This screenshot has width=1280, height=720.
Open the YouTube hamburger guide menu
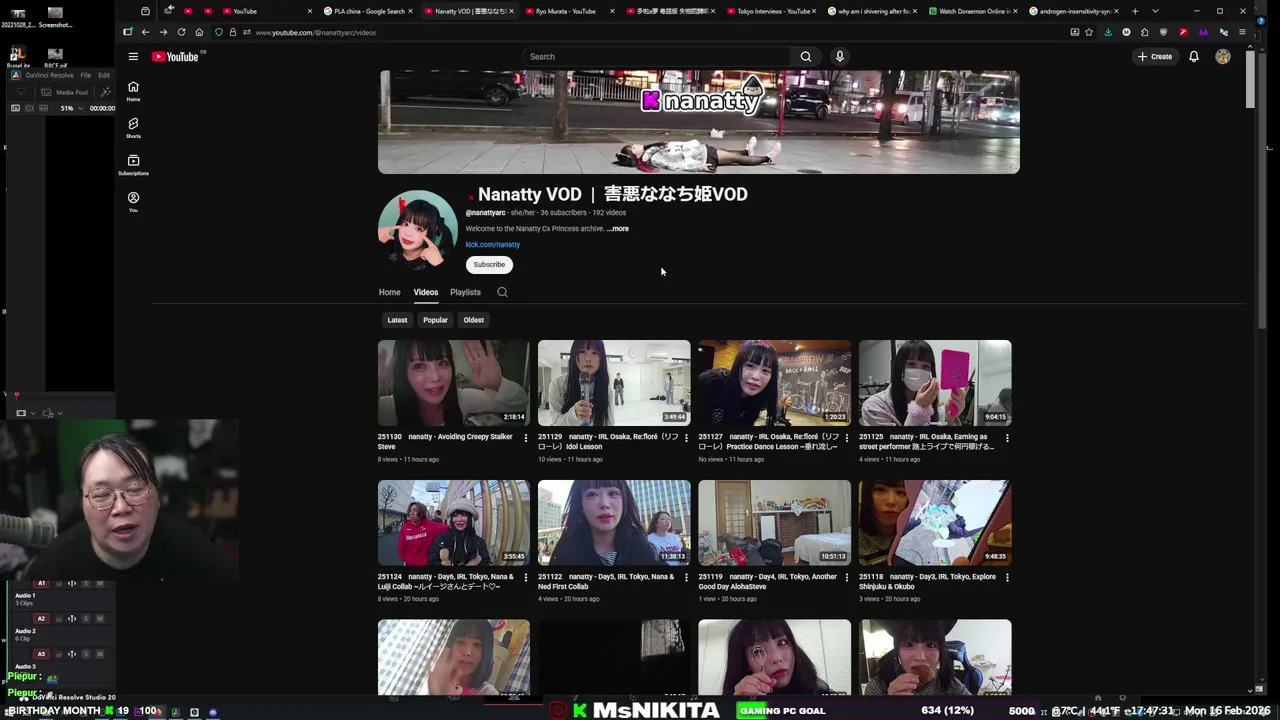coord(133,57)
